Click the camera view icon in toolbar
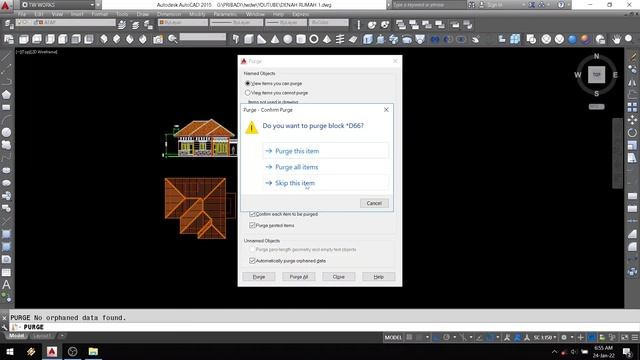 pos(158,39)
